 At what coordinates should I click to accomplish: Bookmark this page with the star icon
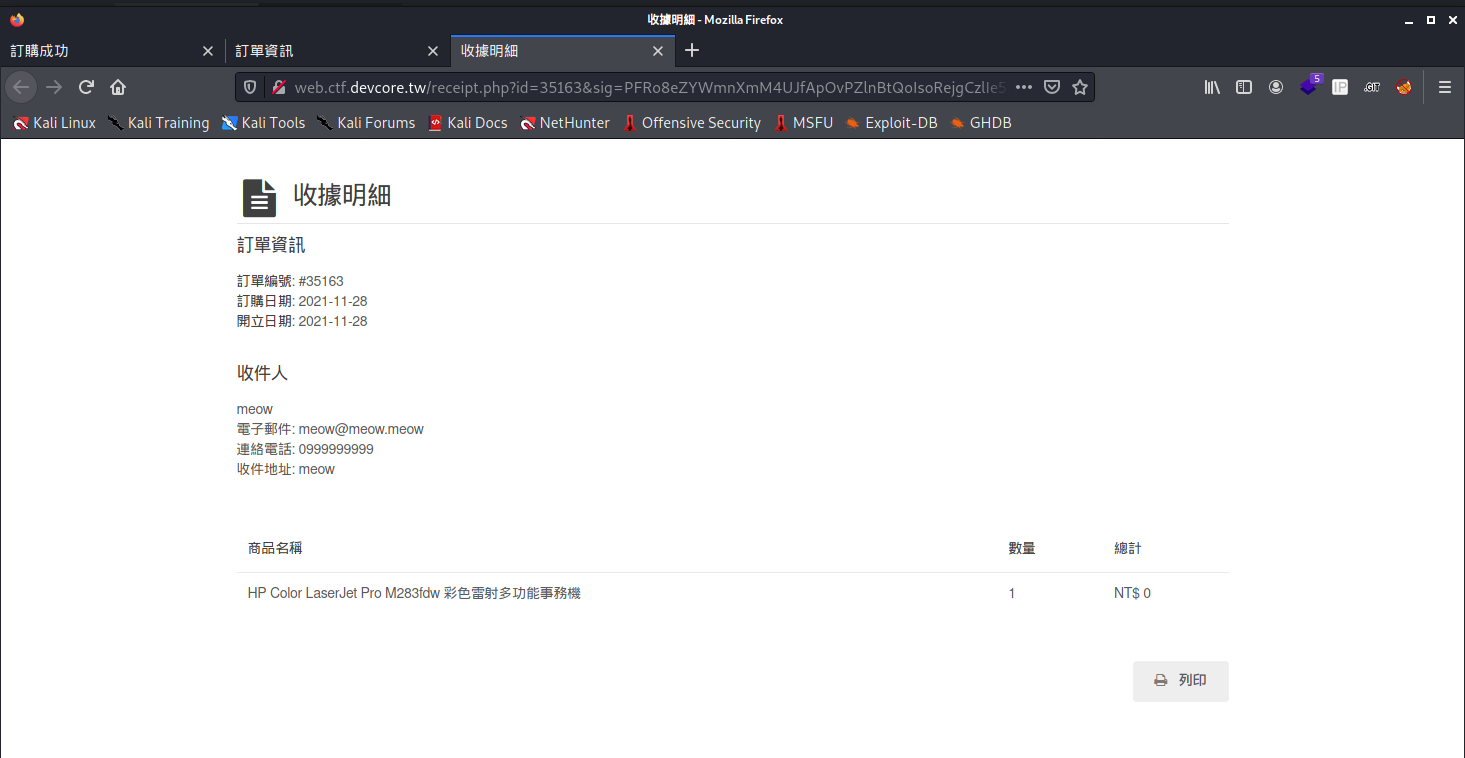tap(1080, 87)
